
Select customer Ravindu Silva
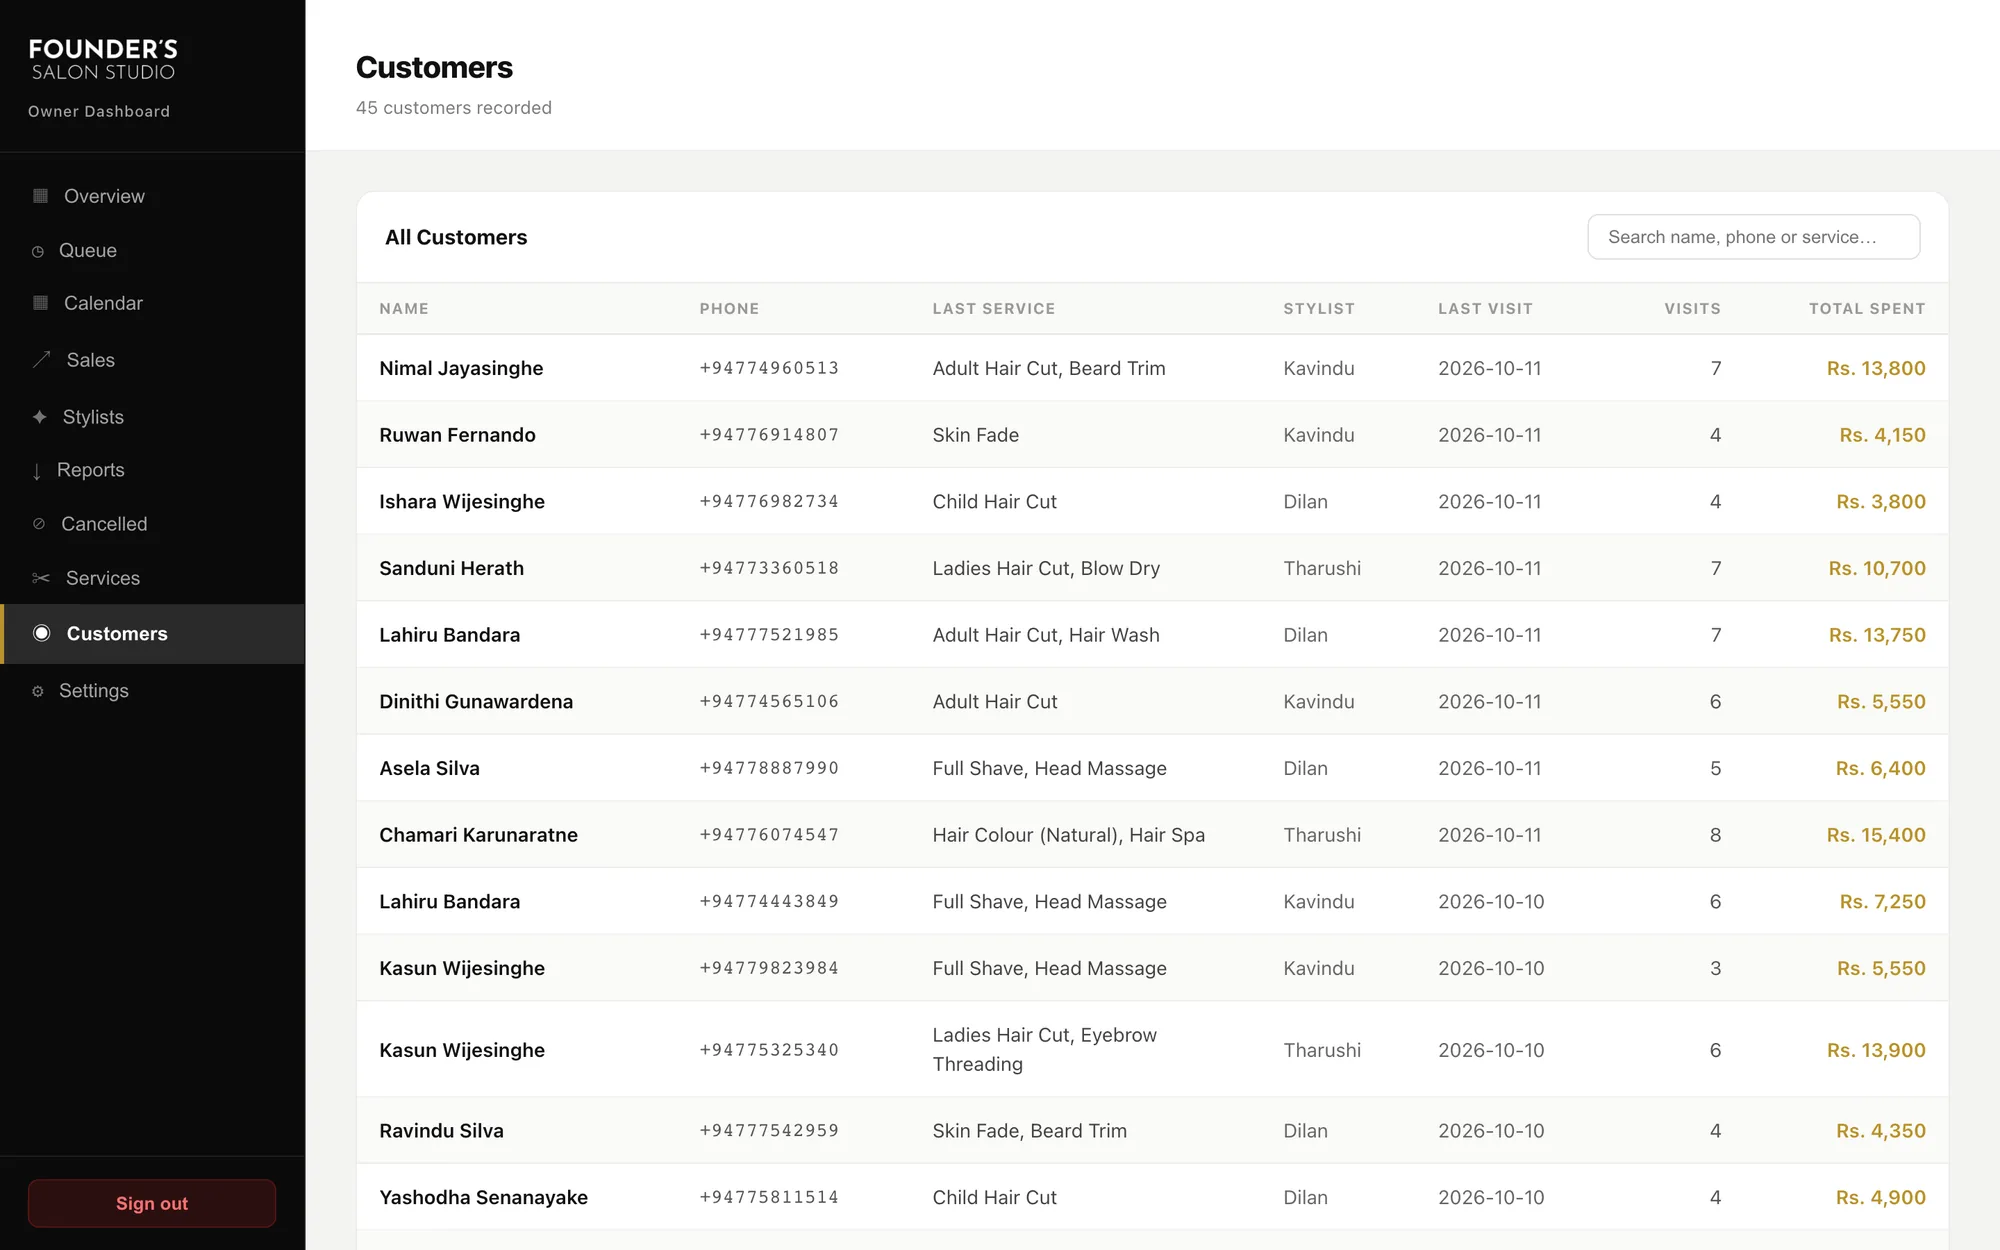click(441, 1131)
